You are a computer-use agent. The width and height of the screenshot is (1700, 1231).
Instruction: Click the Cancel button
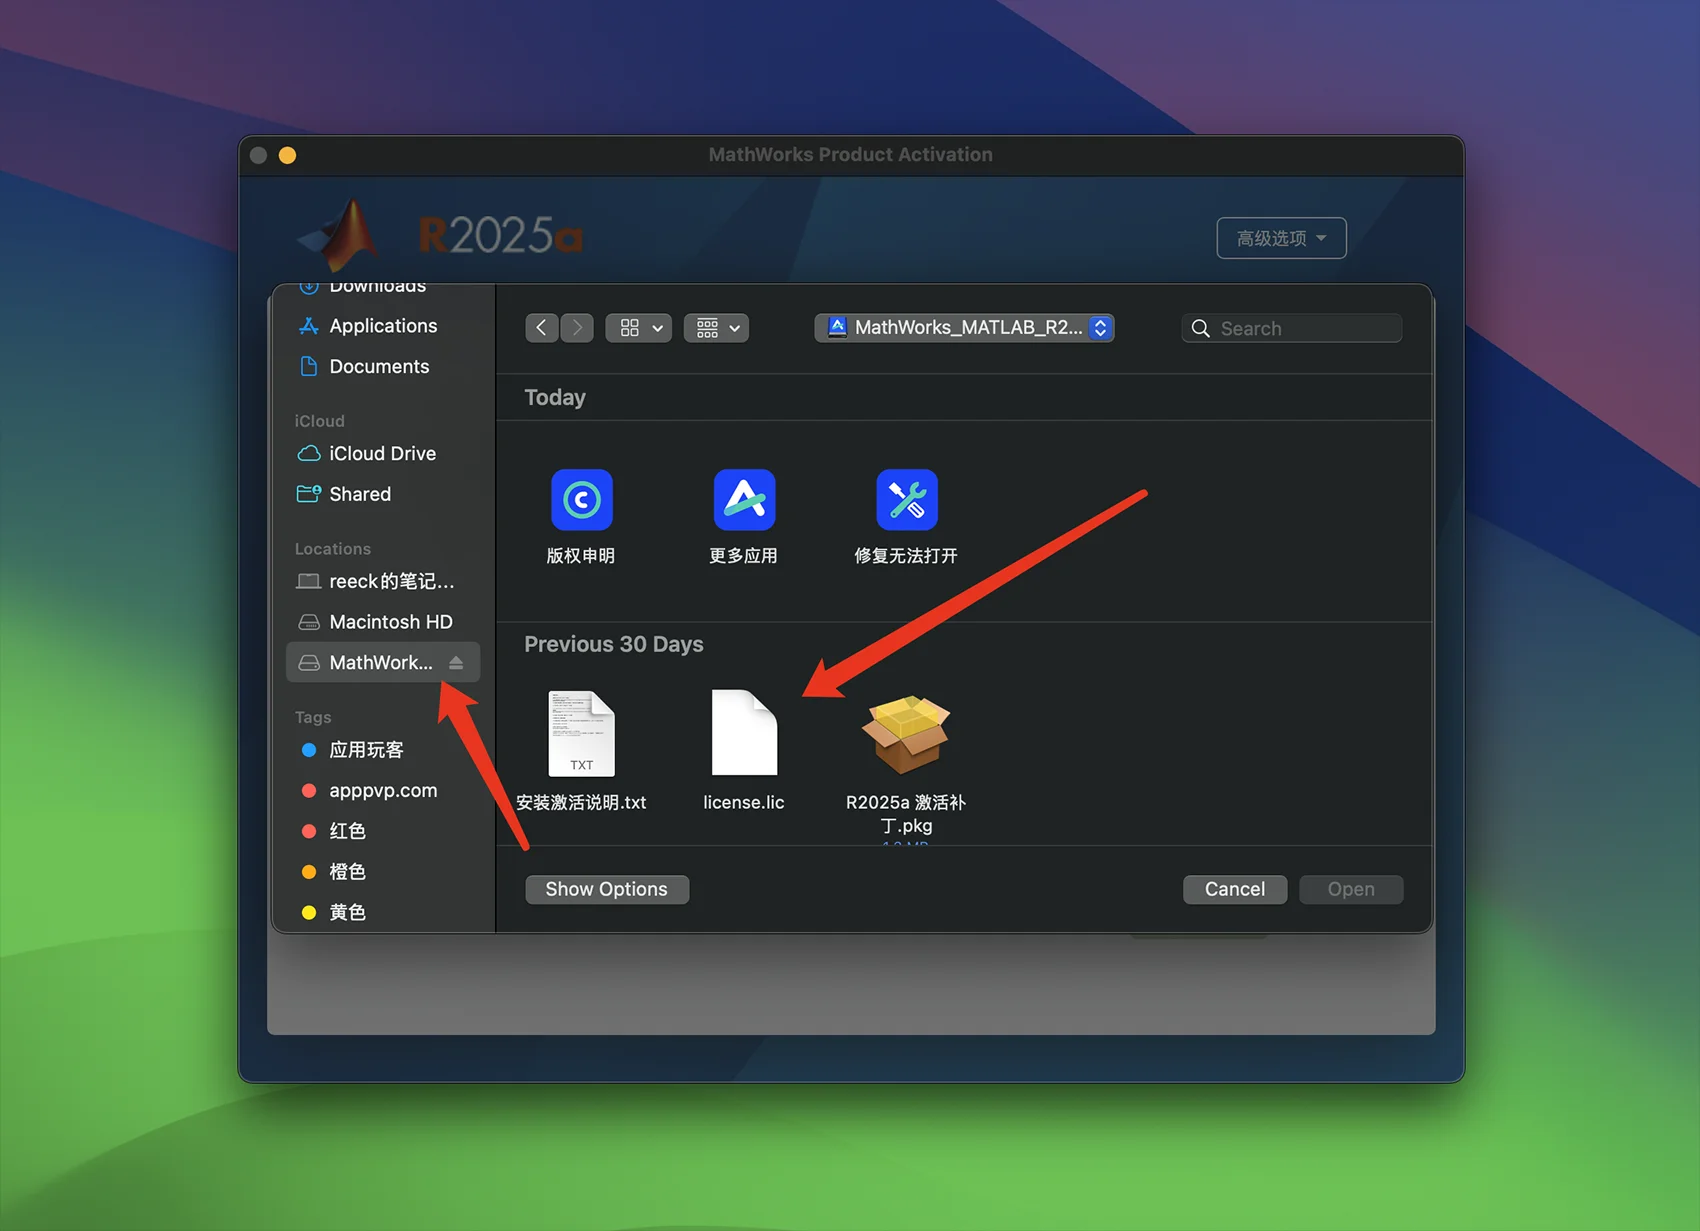pos(1235,889)
